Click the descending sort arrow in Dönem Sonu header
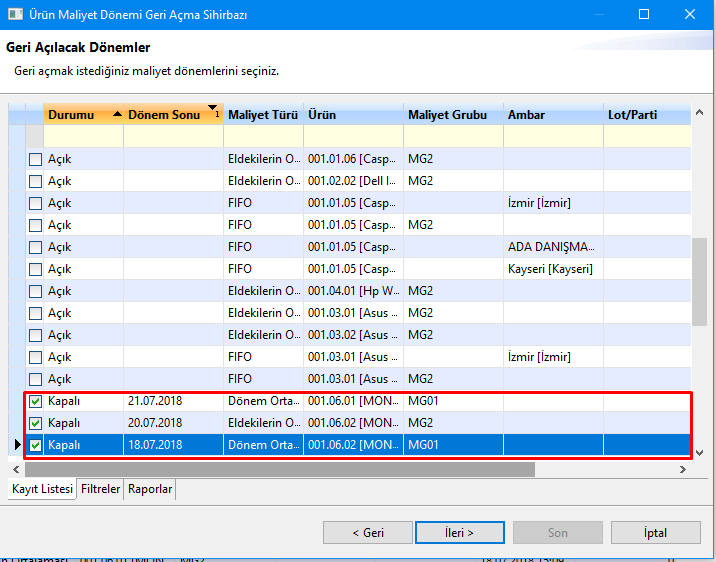 tap(212, 108)
